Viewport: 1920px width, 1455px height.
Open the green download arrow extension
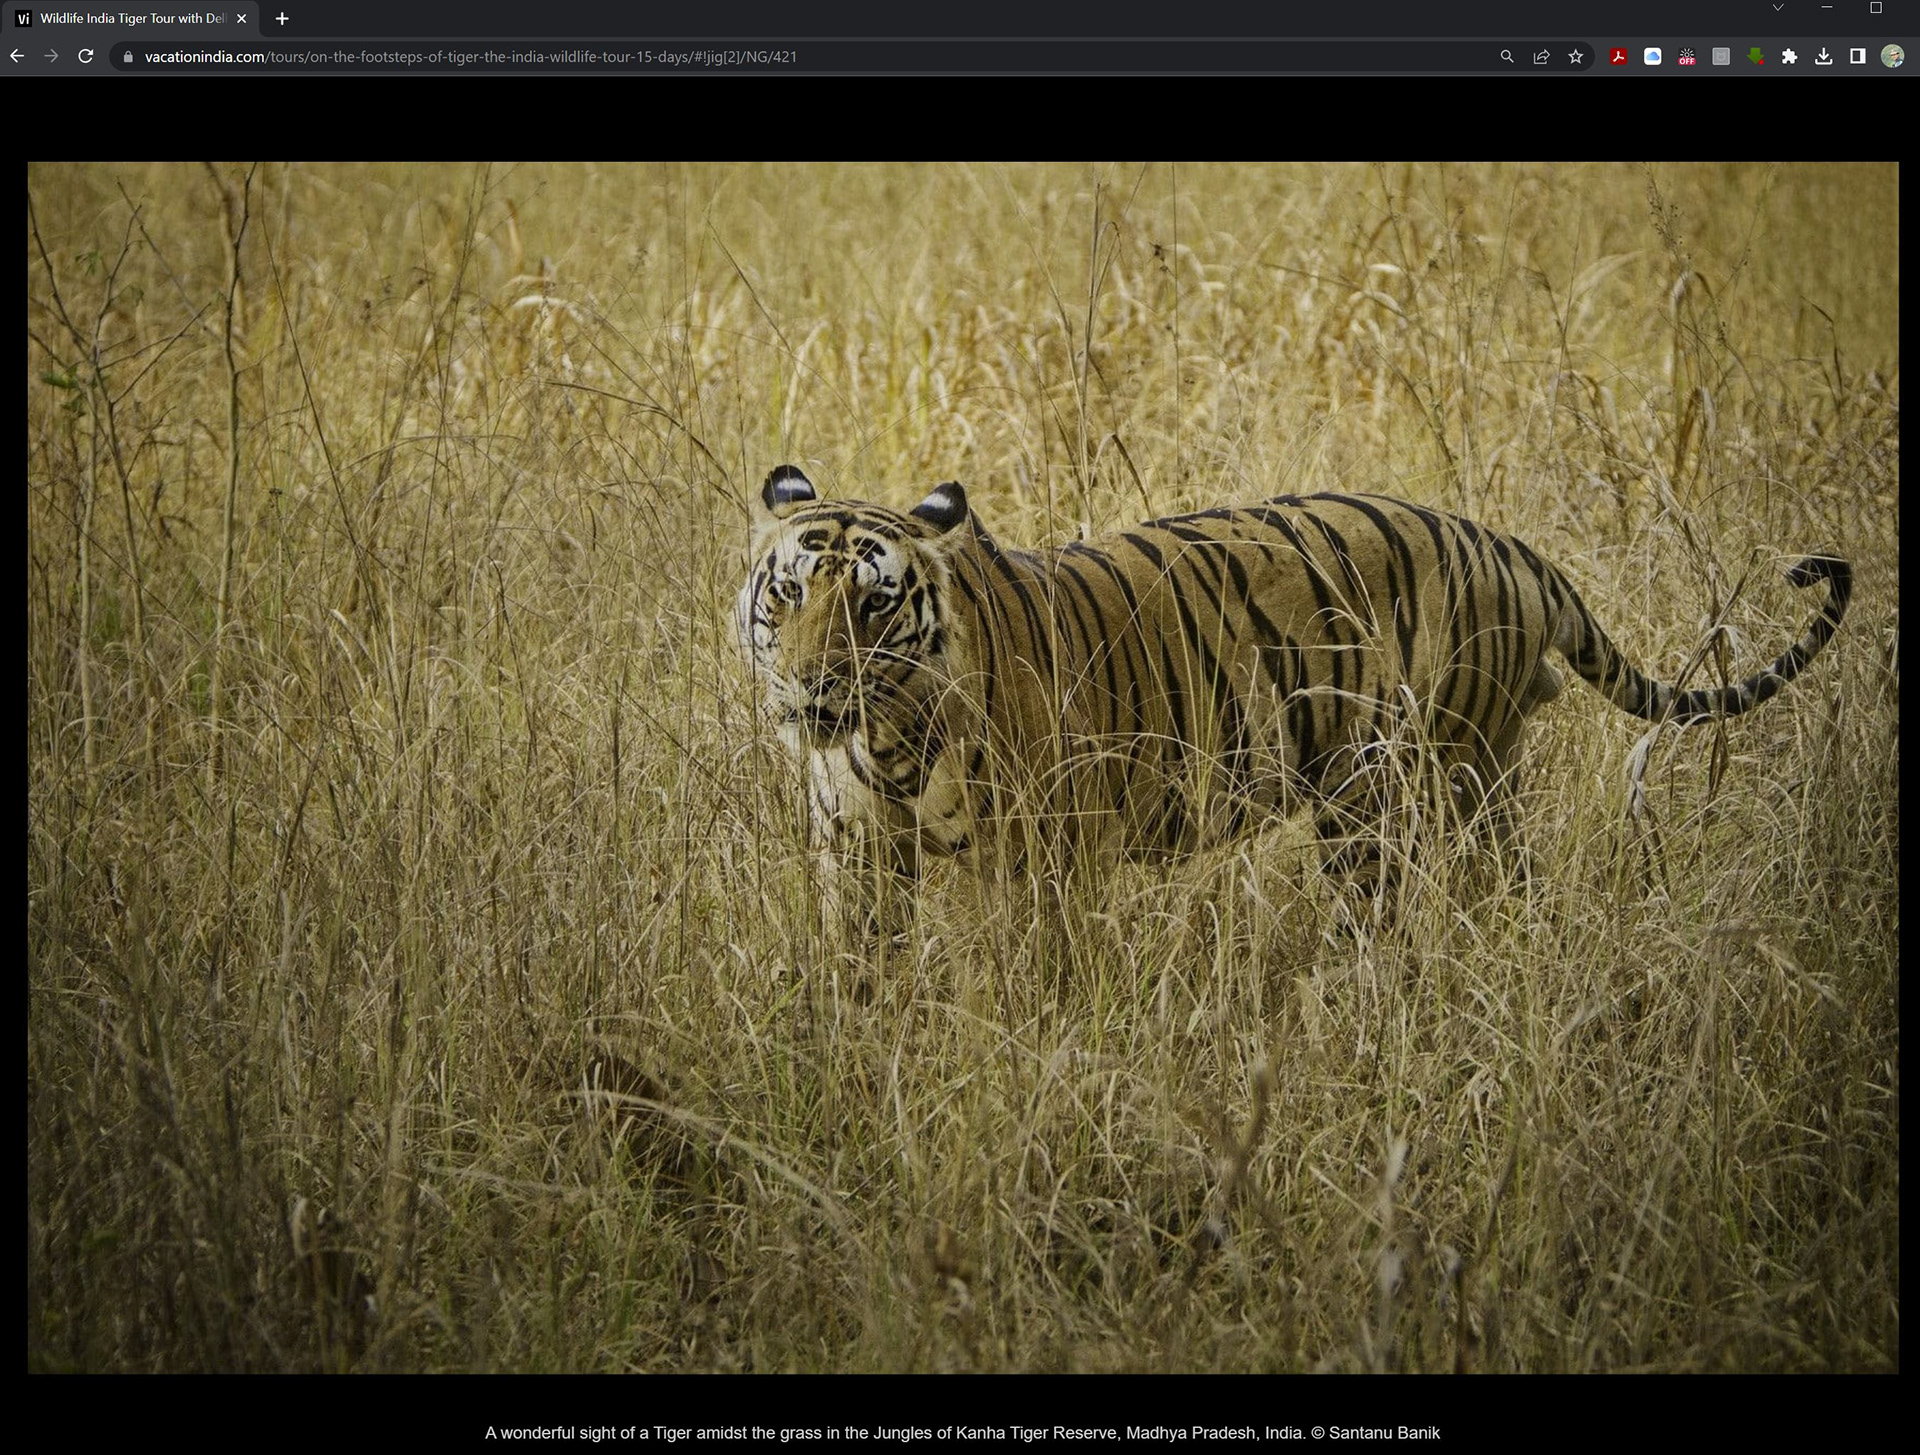[x=1755, y=57]
